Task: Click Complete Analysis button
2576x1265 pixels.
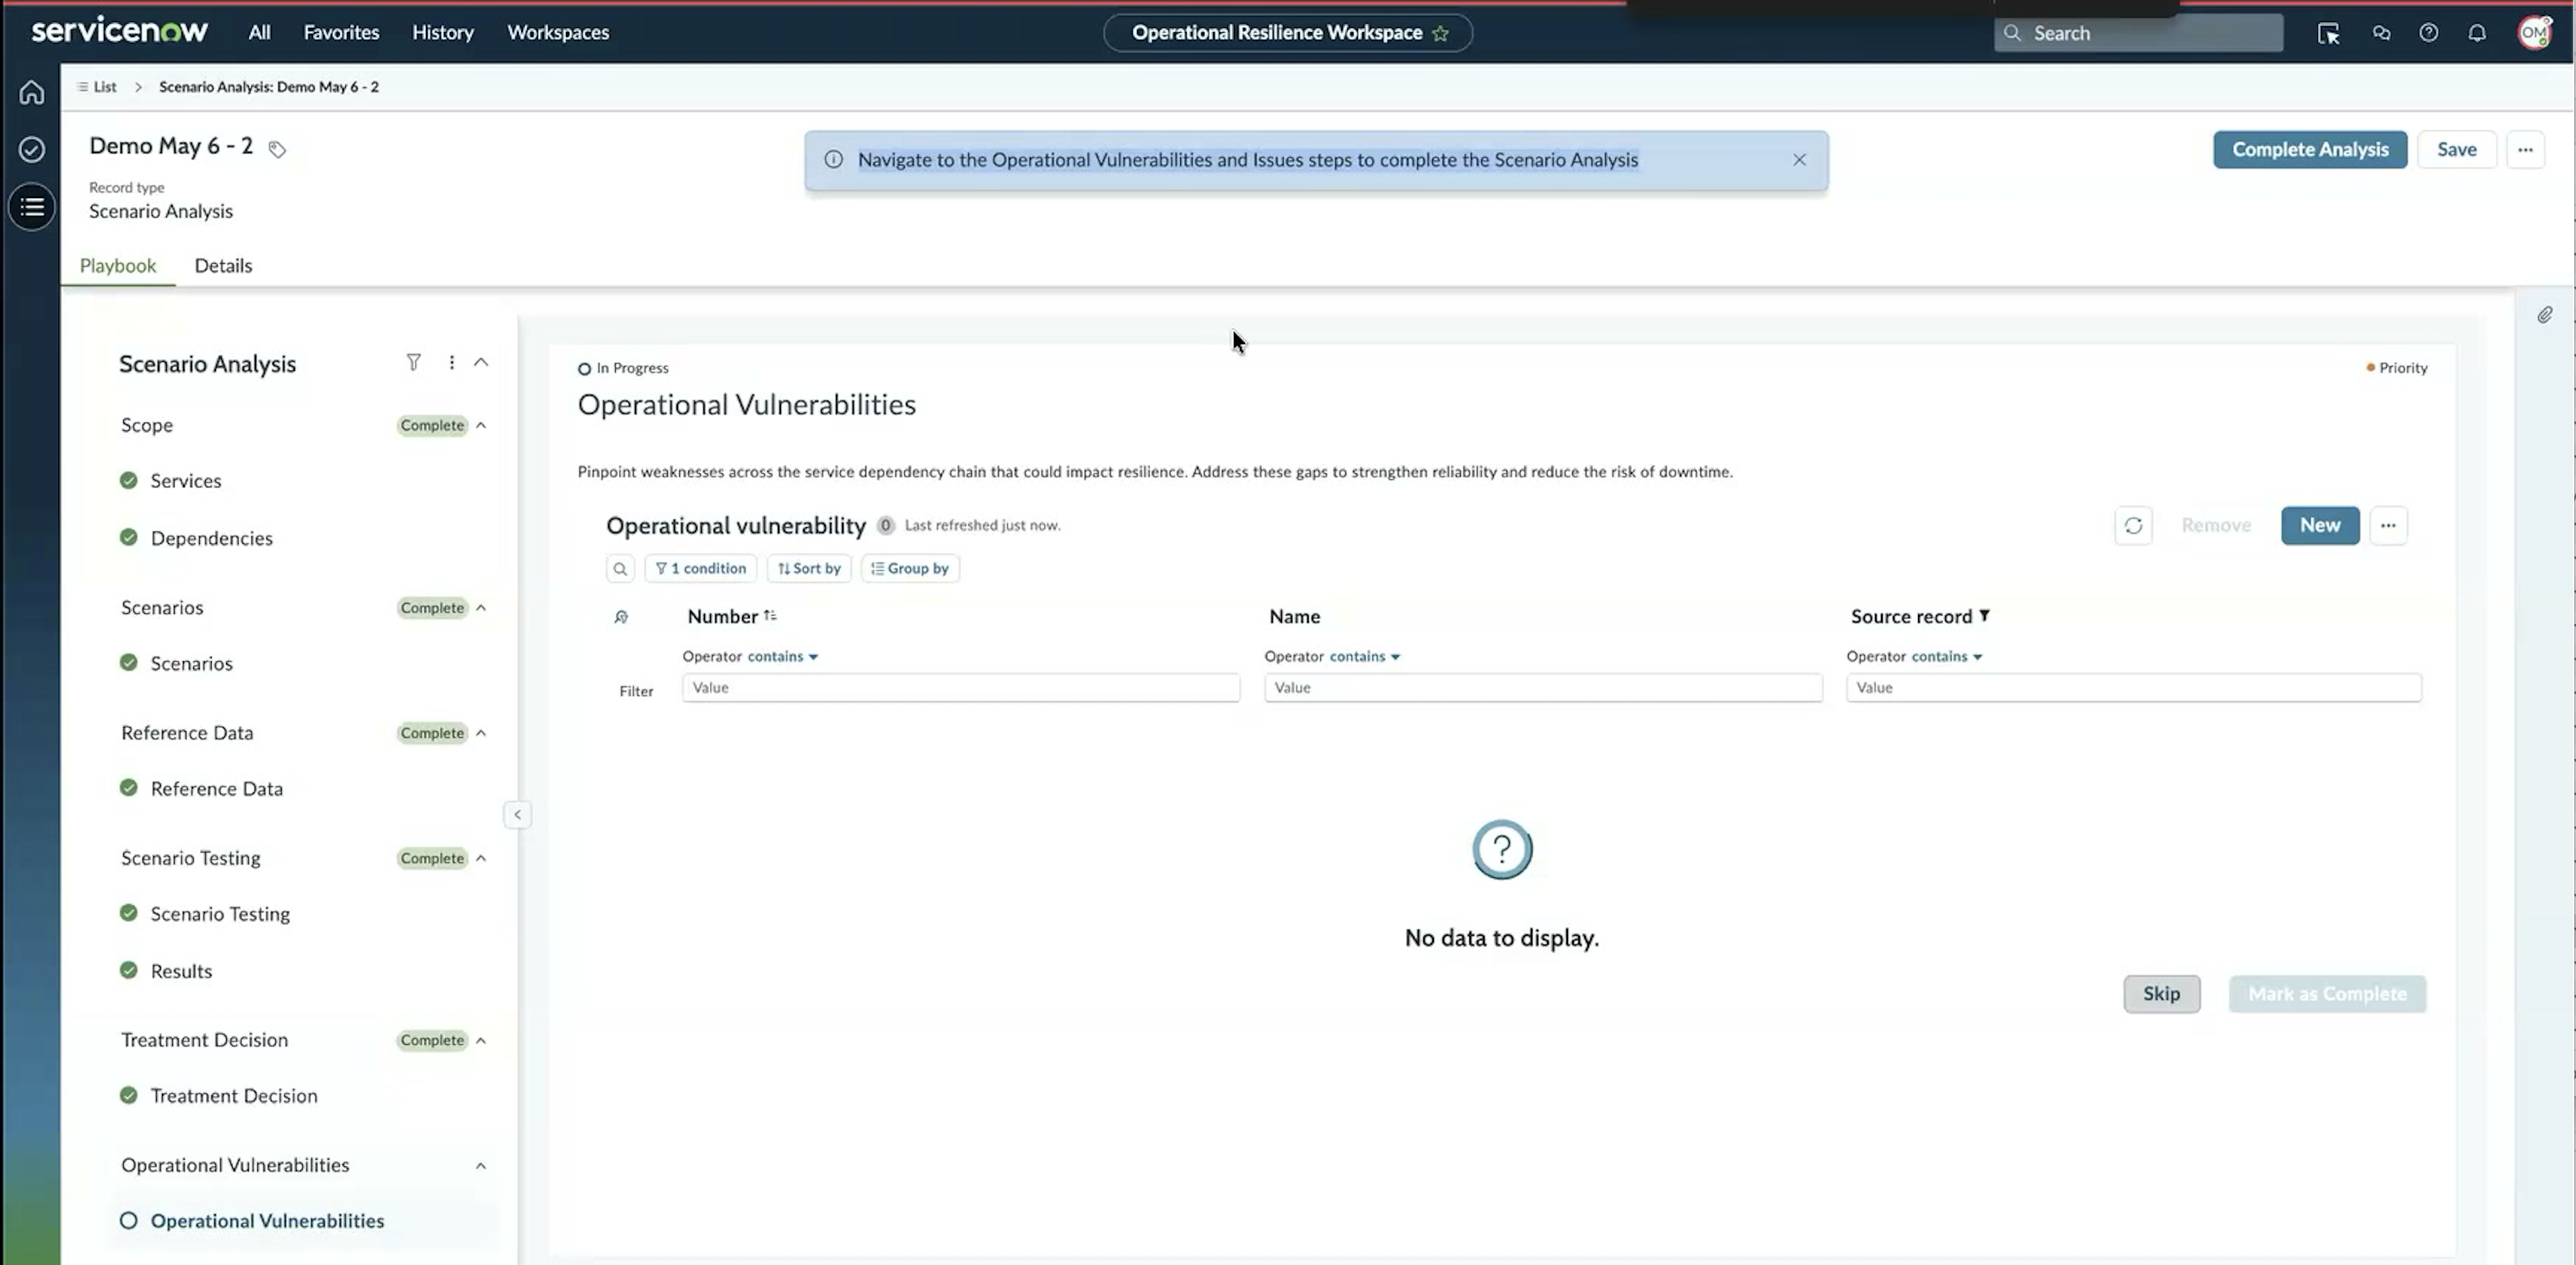Action: click(2310, 149)
